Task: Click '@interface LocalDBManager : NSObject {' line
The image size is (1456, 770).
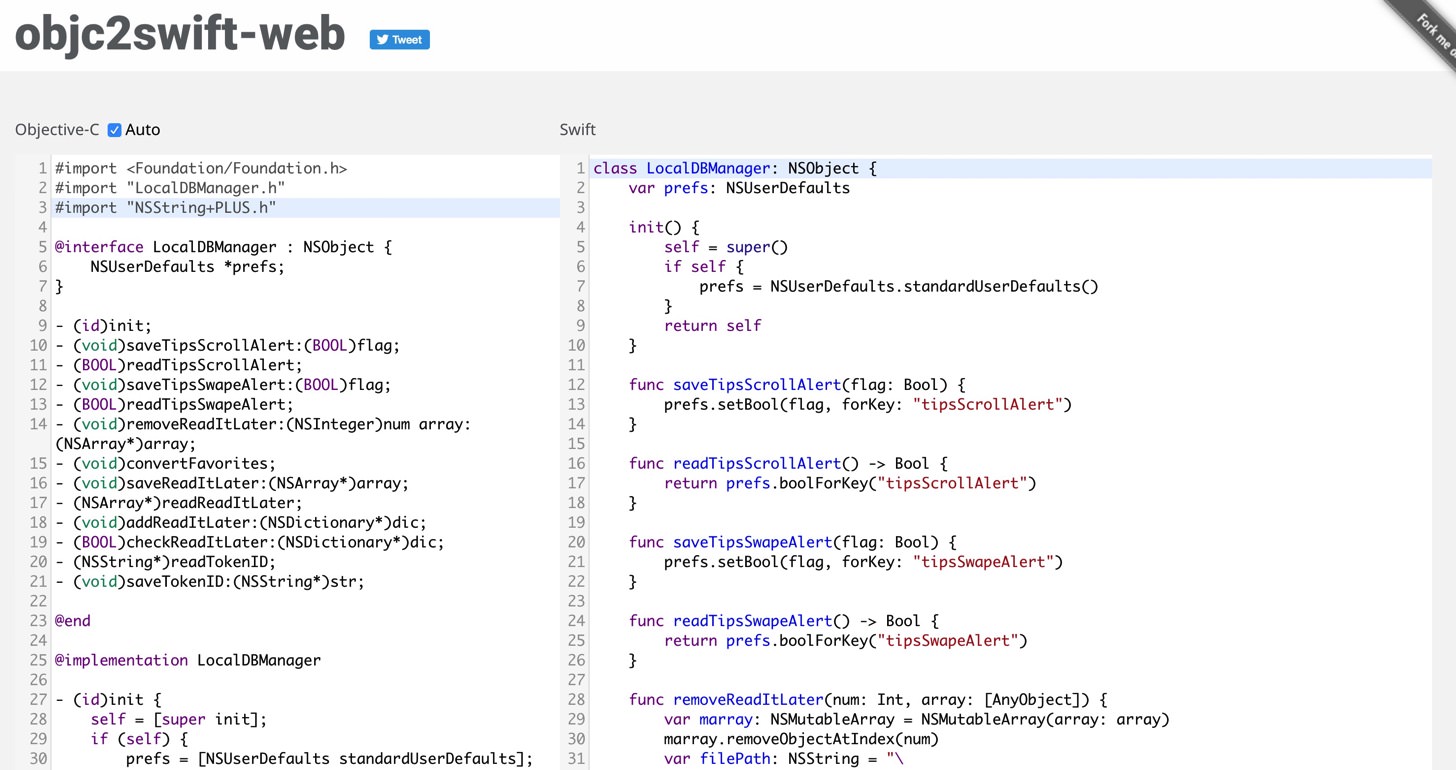Action: point(223,247)
